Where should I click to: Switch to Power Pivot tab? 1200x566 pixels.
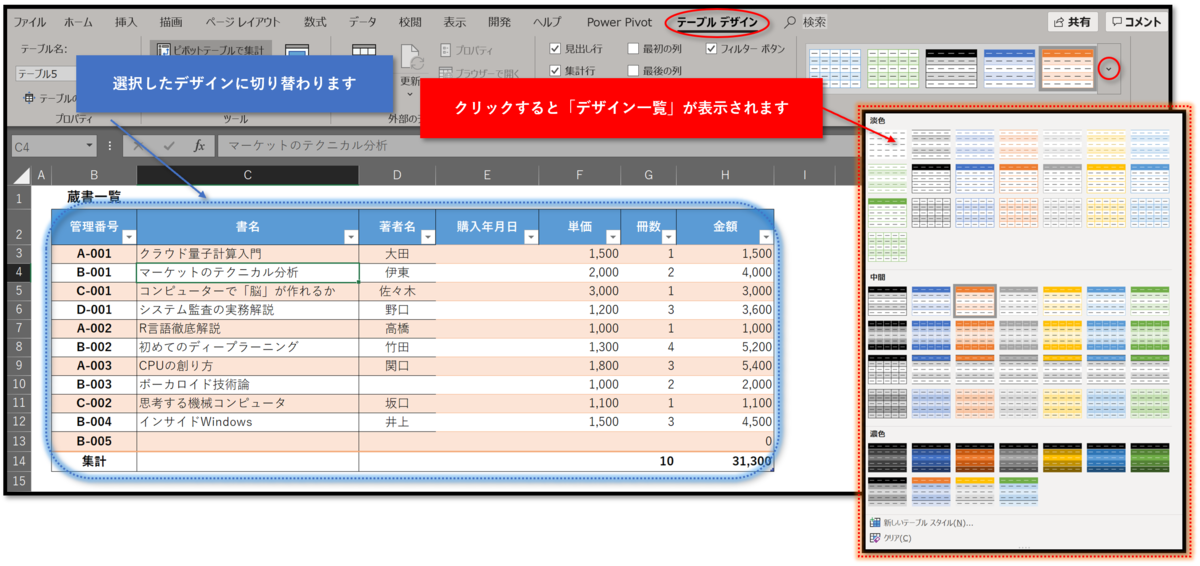click(620, 22)
